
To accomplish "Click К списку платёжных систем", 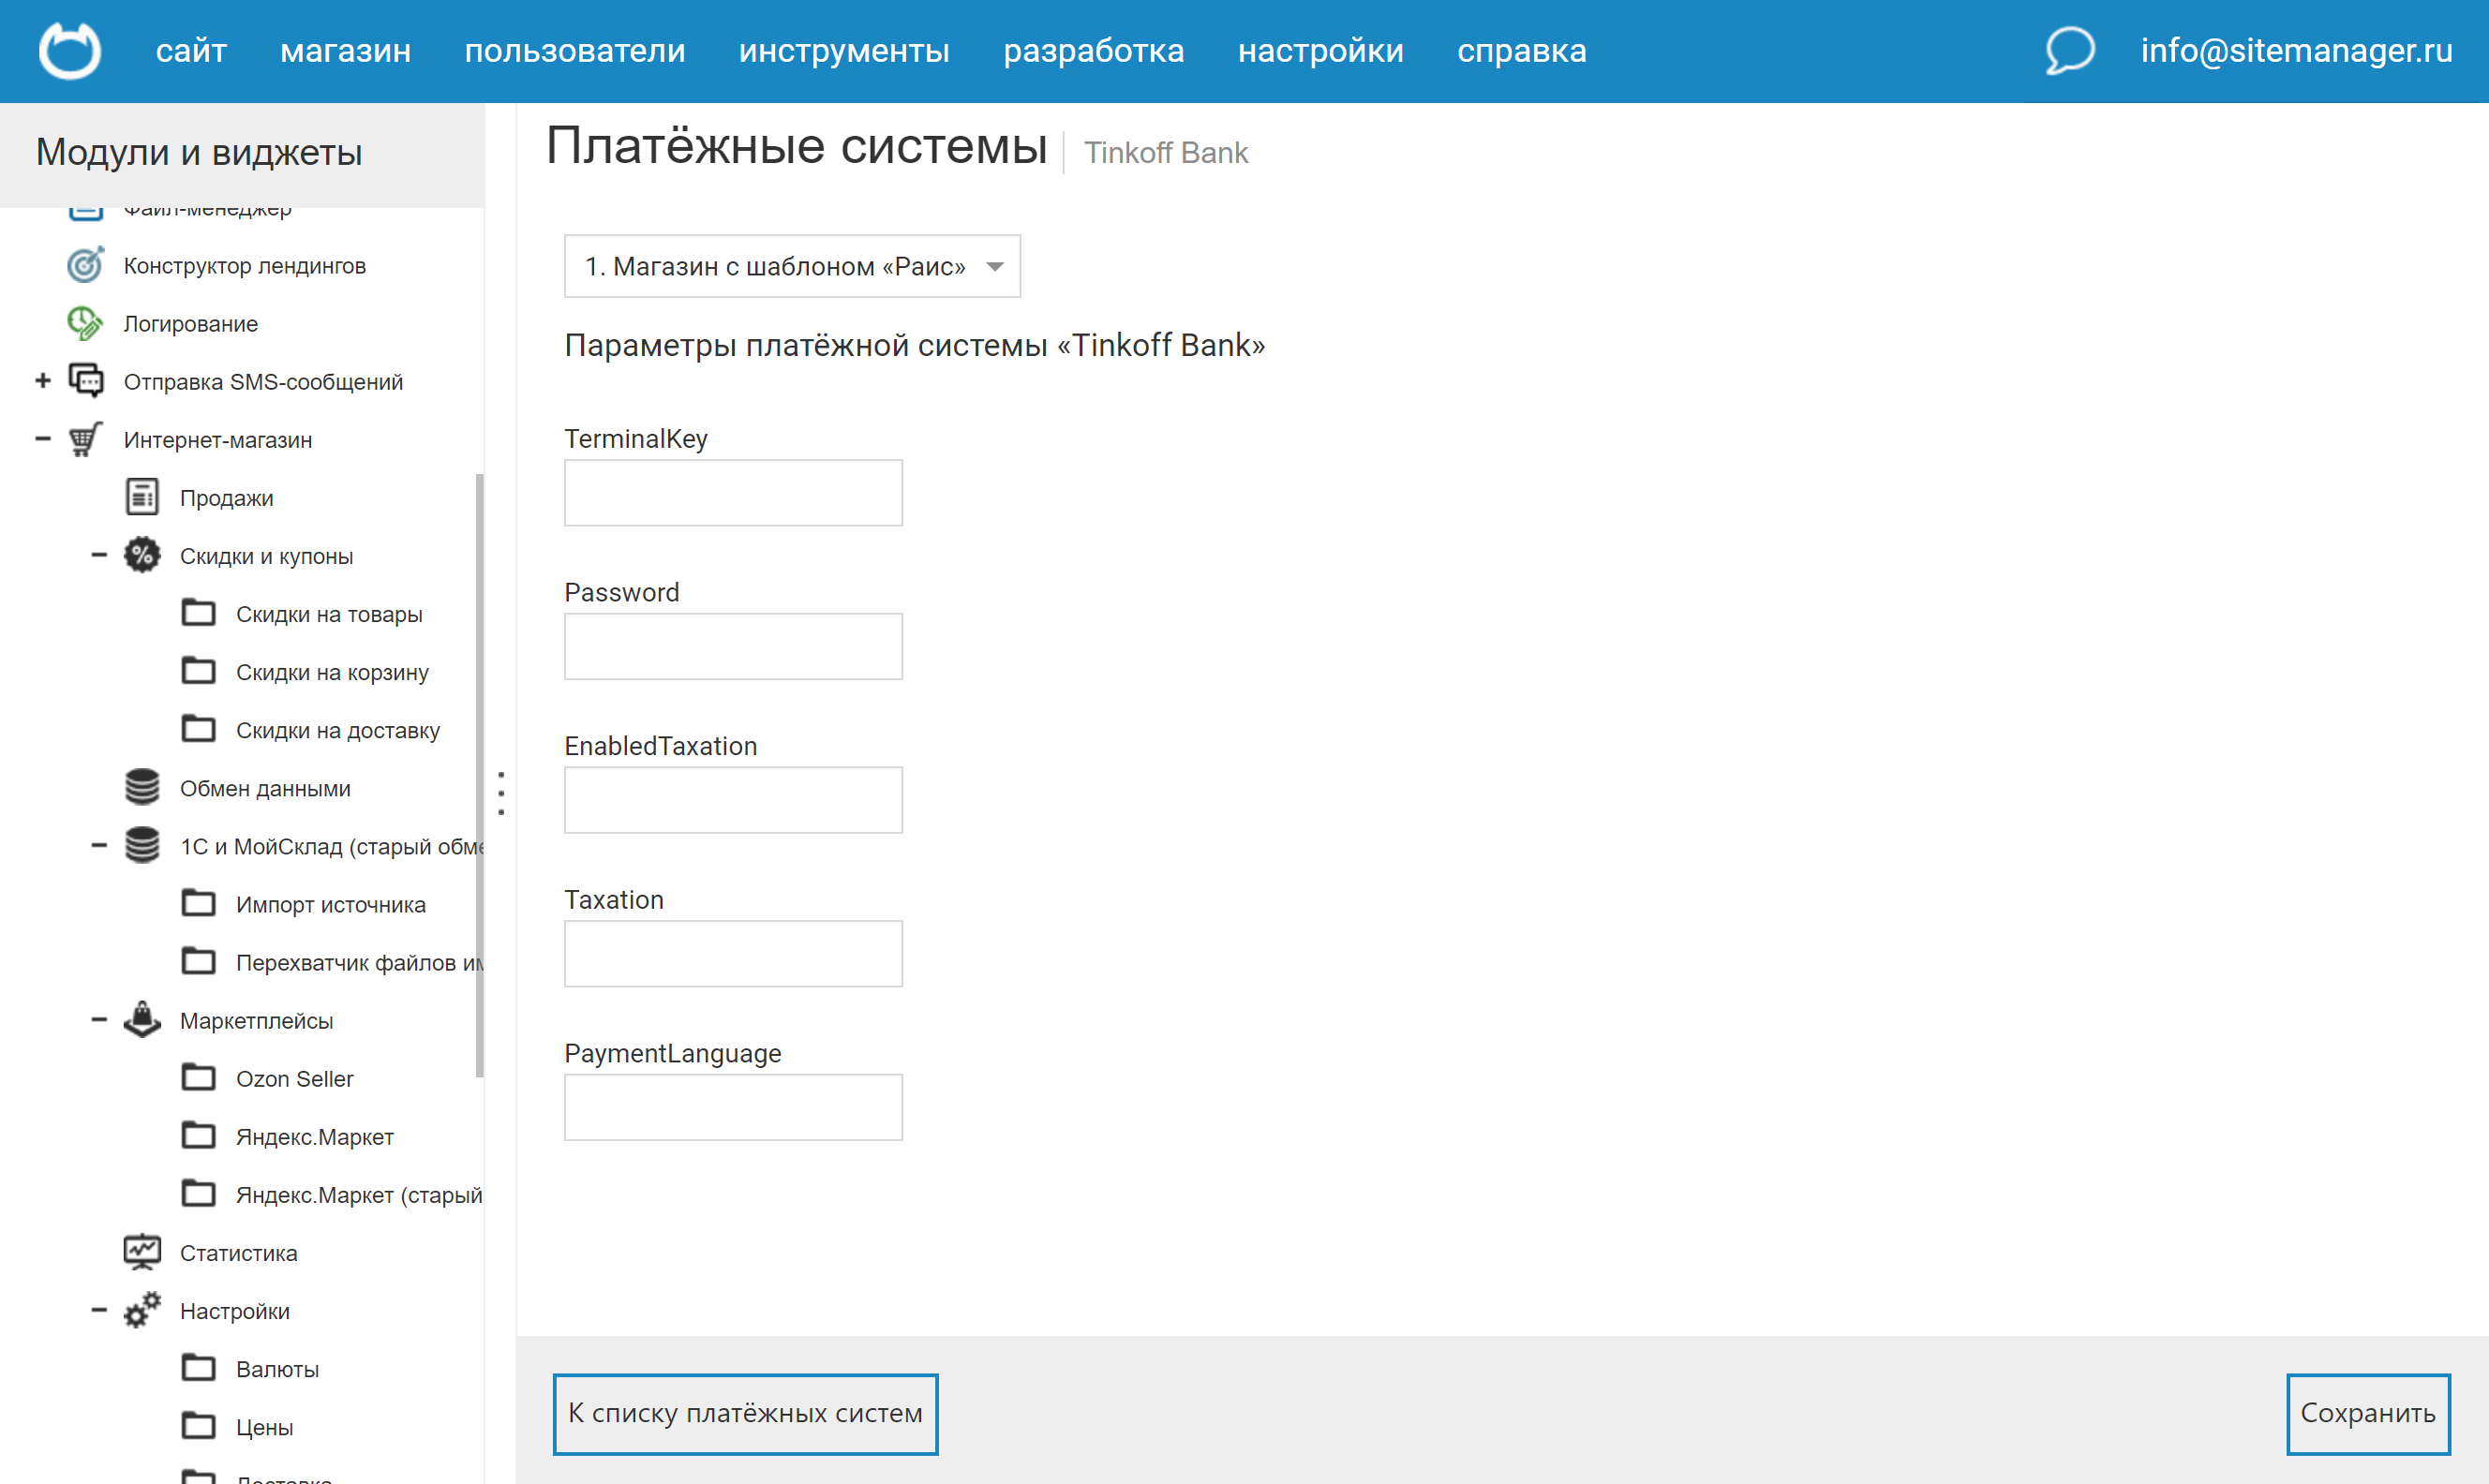I will 745,1413.
